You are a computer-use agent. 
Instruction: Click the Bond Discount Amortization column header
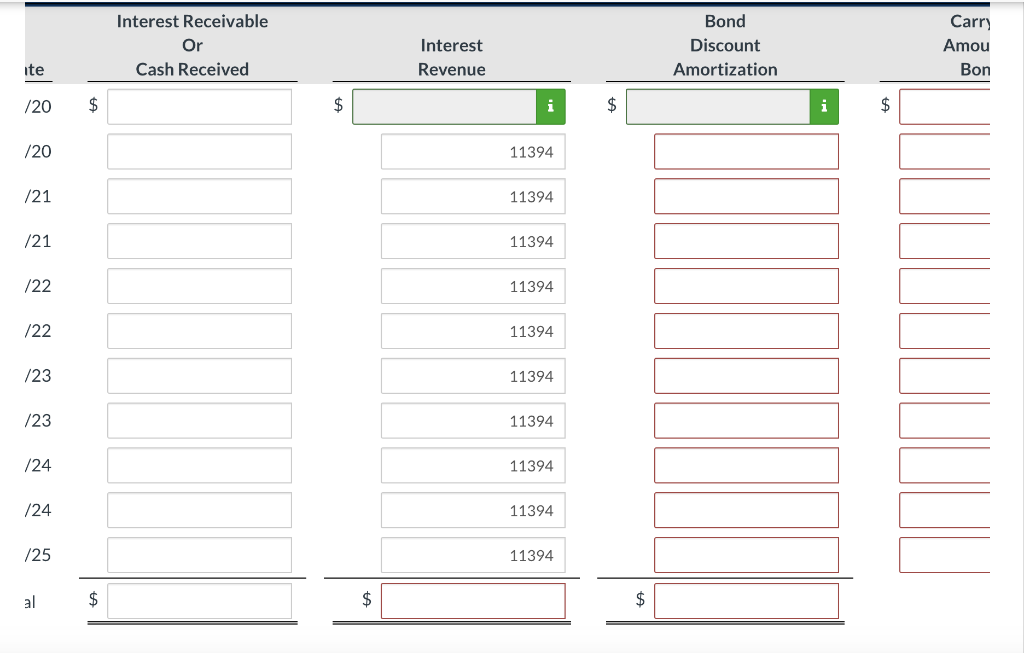(725, 45)
